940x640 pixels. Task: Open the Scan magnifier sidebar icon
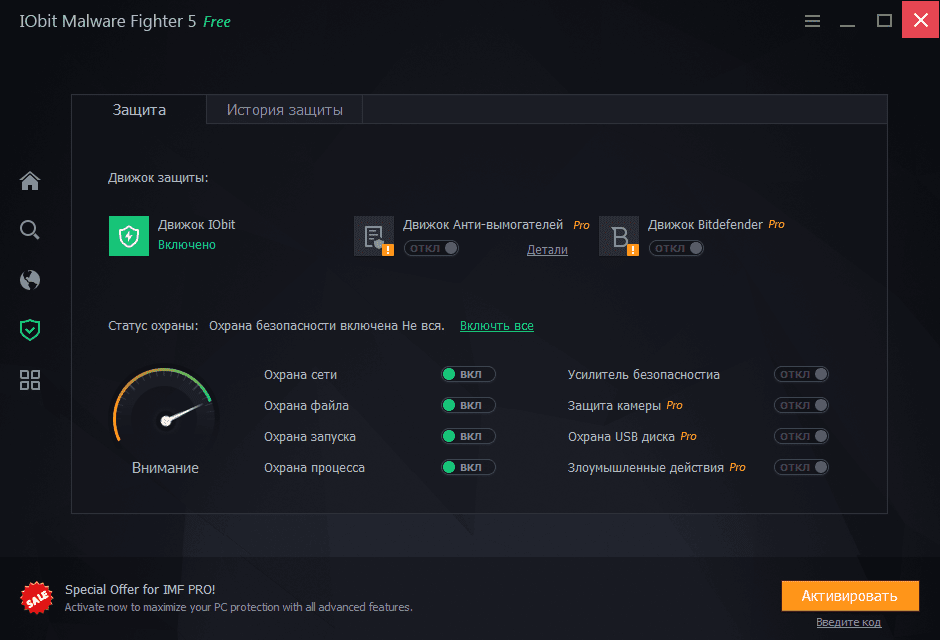pyautogui.click(x=30, y=230)
